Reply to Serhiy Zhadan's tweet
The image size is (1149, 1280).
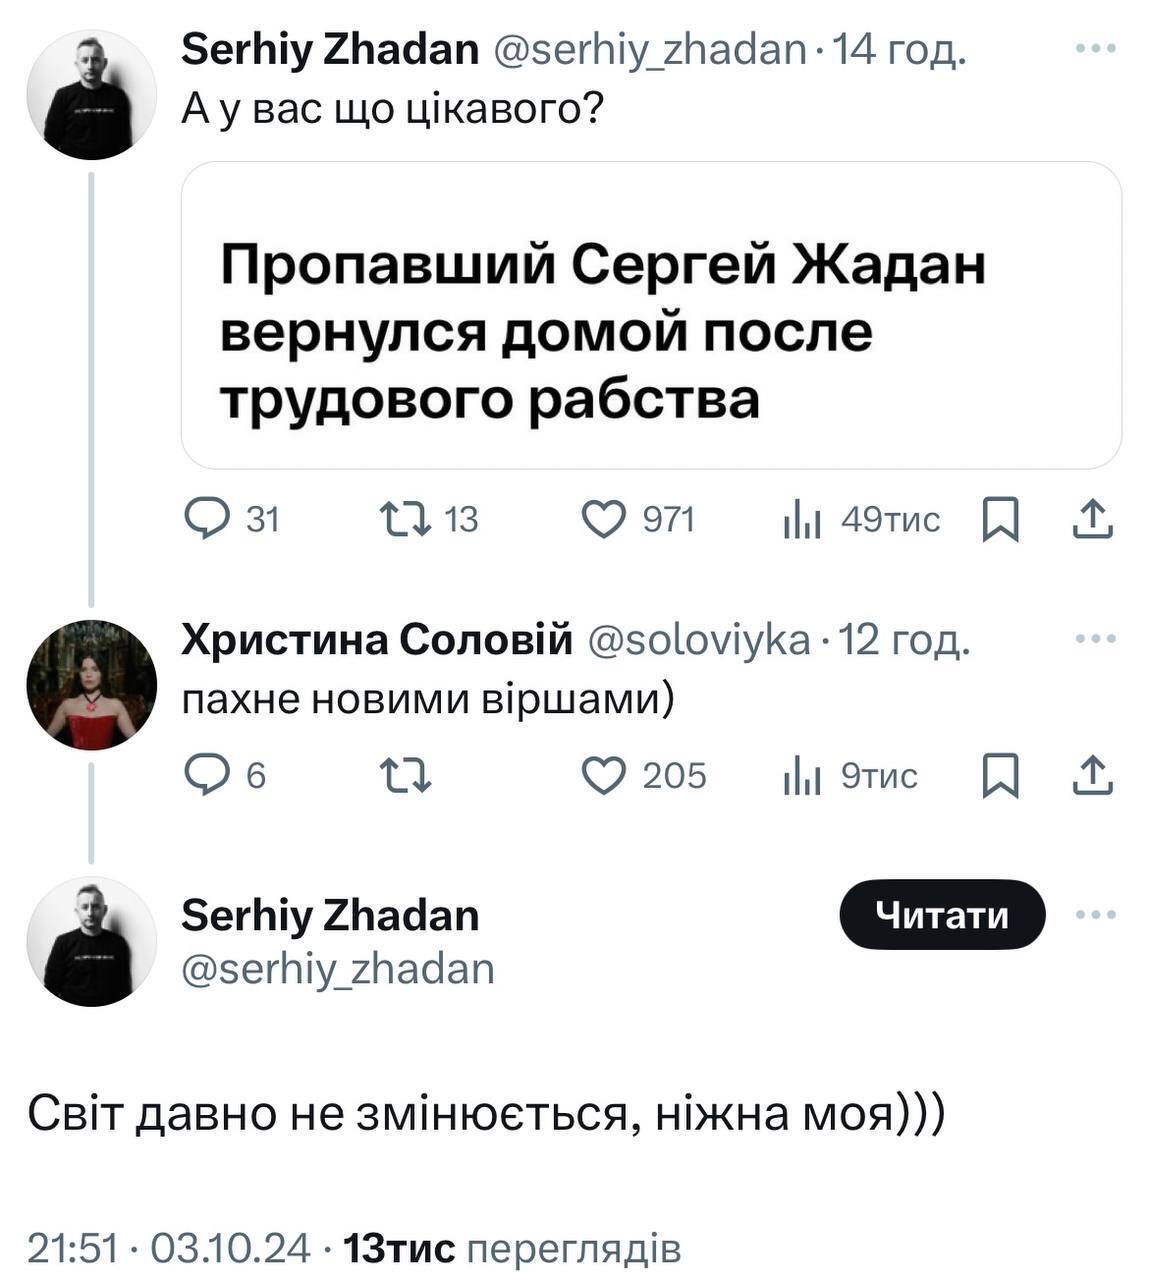pos(207,516)
